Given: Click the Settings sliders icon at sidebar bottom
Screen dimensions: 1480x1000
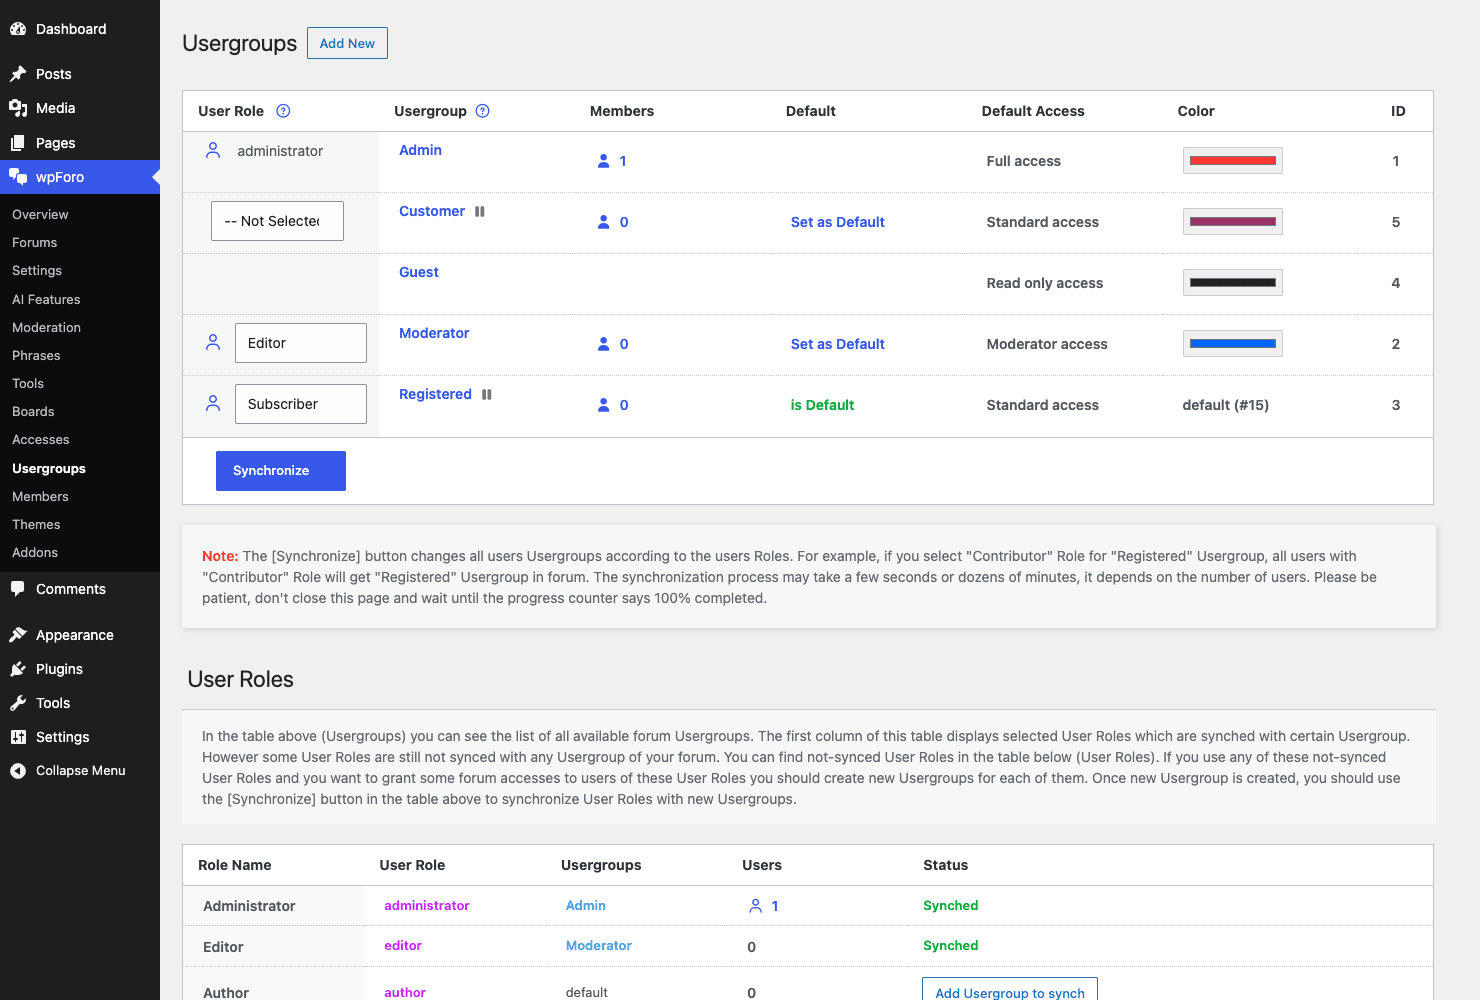Looking at the screenshot, I should click(x=18, y=737).
